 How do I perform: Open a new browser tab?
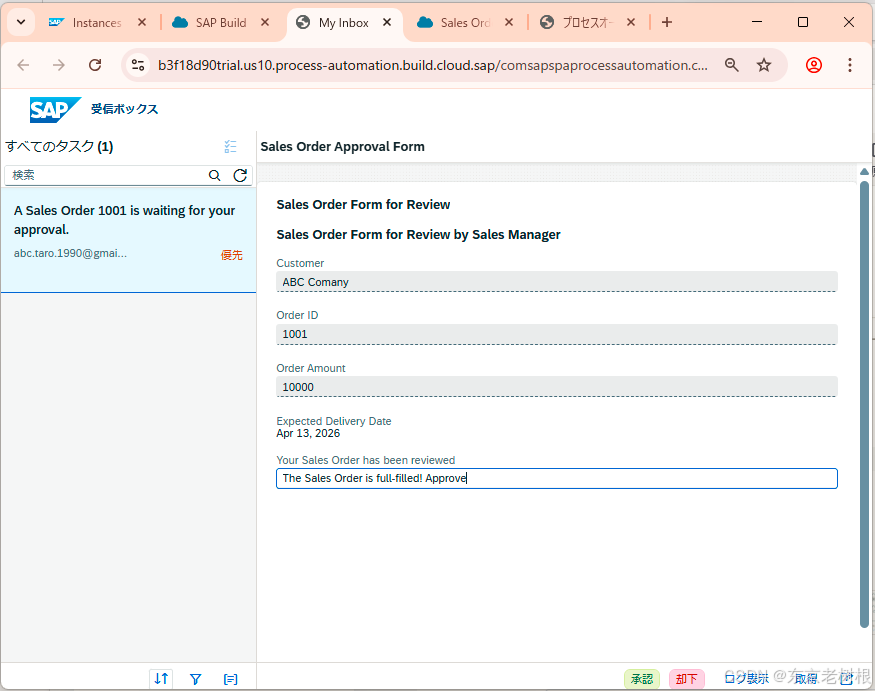click(x=667, y=22)
